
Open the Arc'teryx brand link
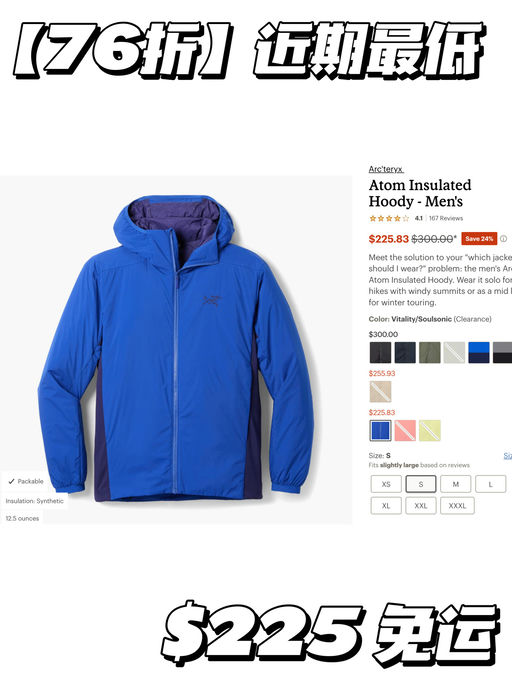tap(386, 169)
